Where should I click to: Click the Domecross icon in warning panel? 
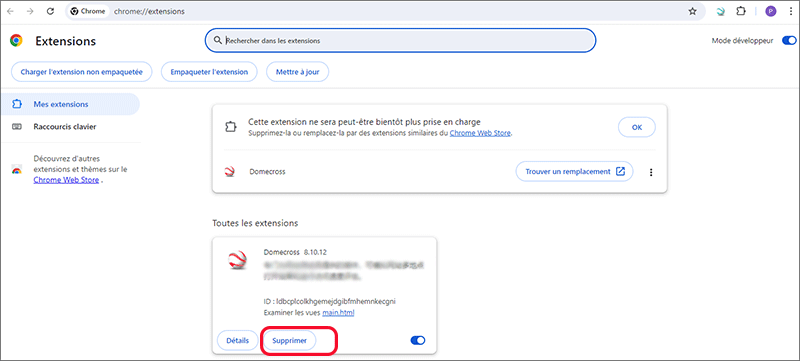point(229,172)
